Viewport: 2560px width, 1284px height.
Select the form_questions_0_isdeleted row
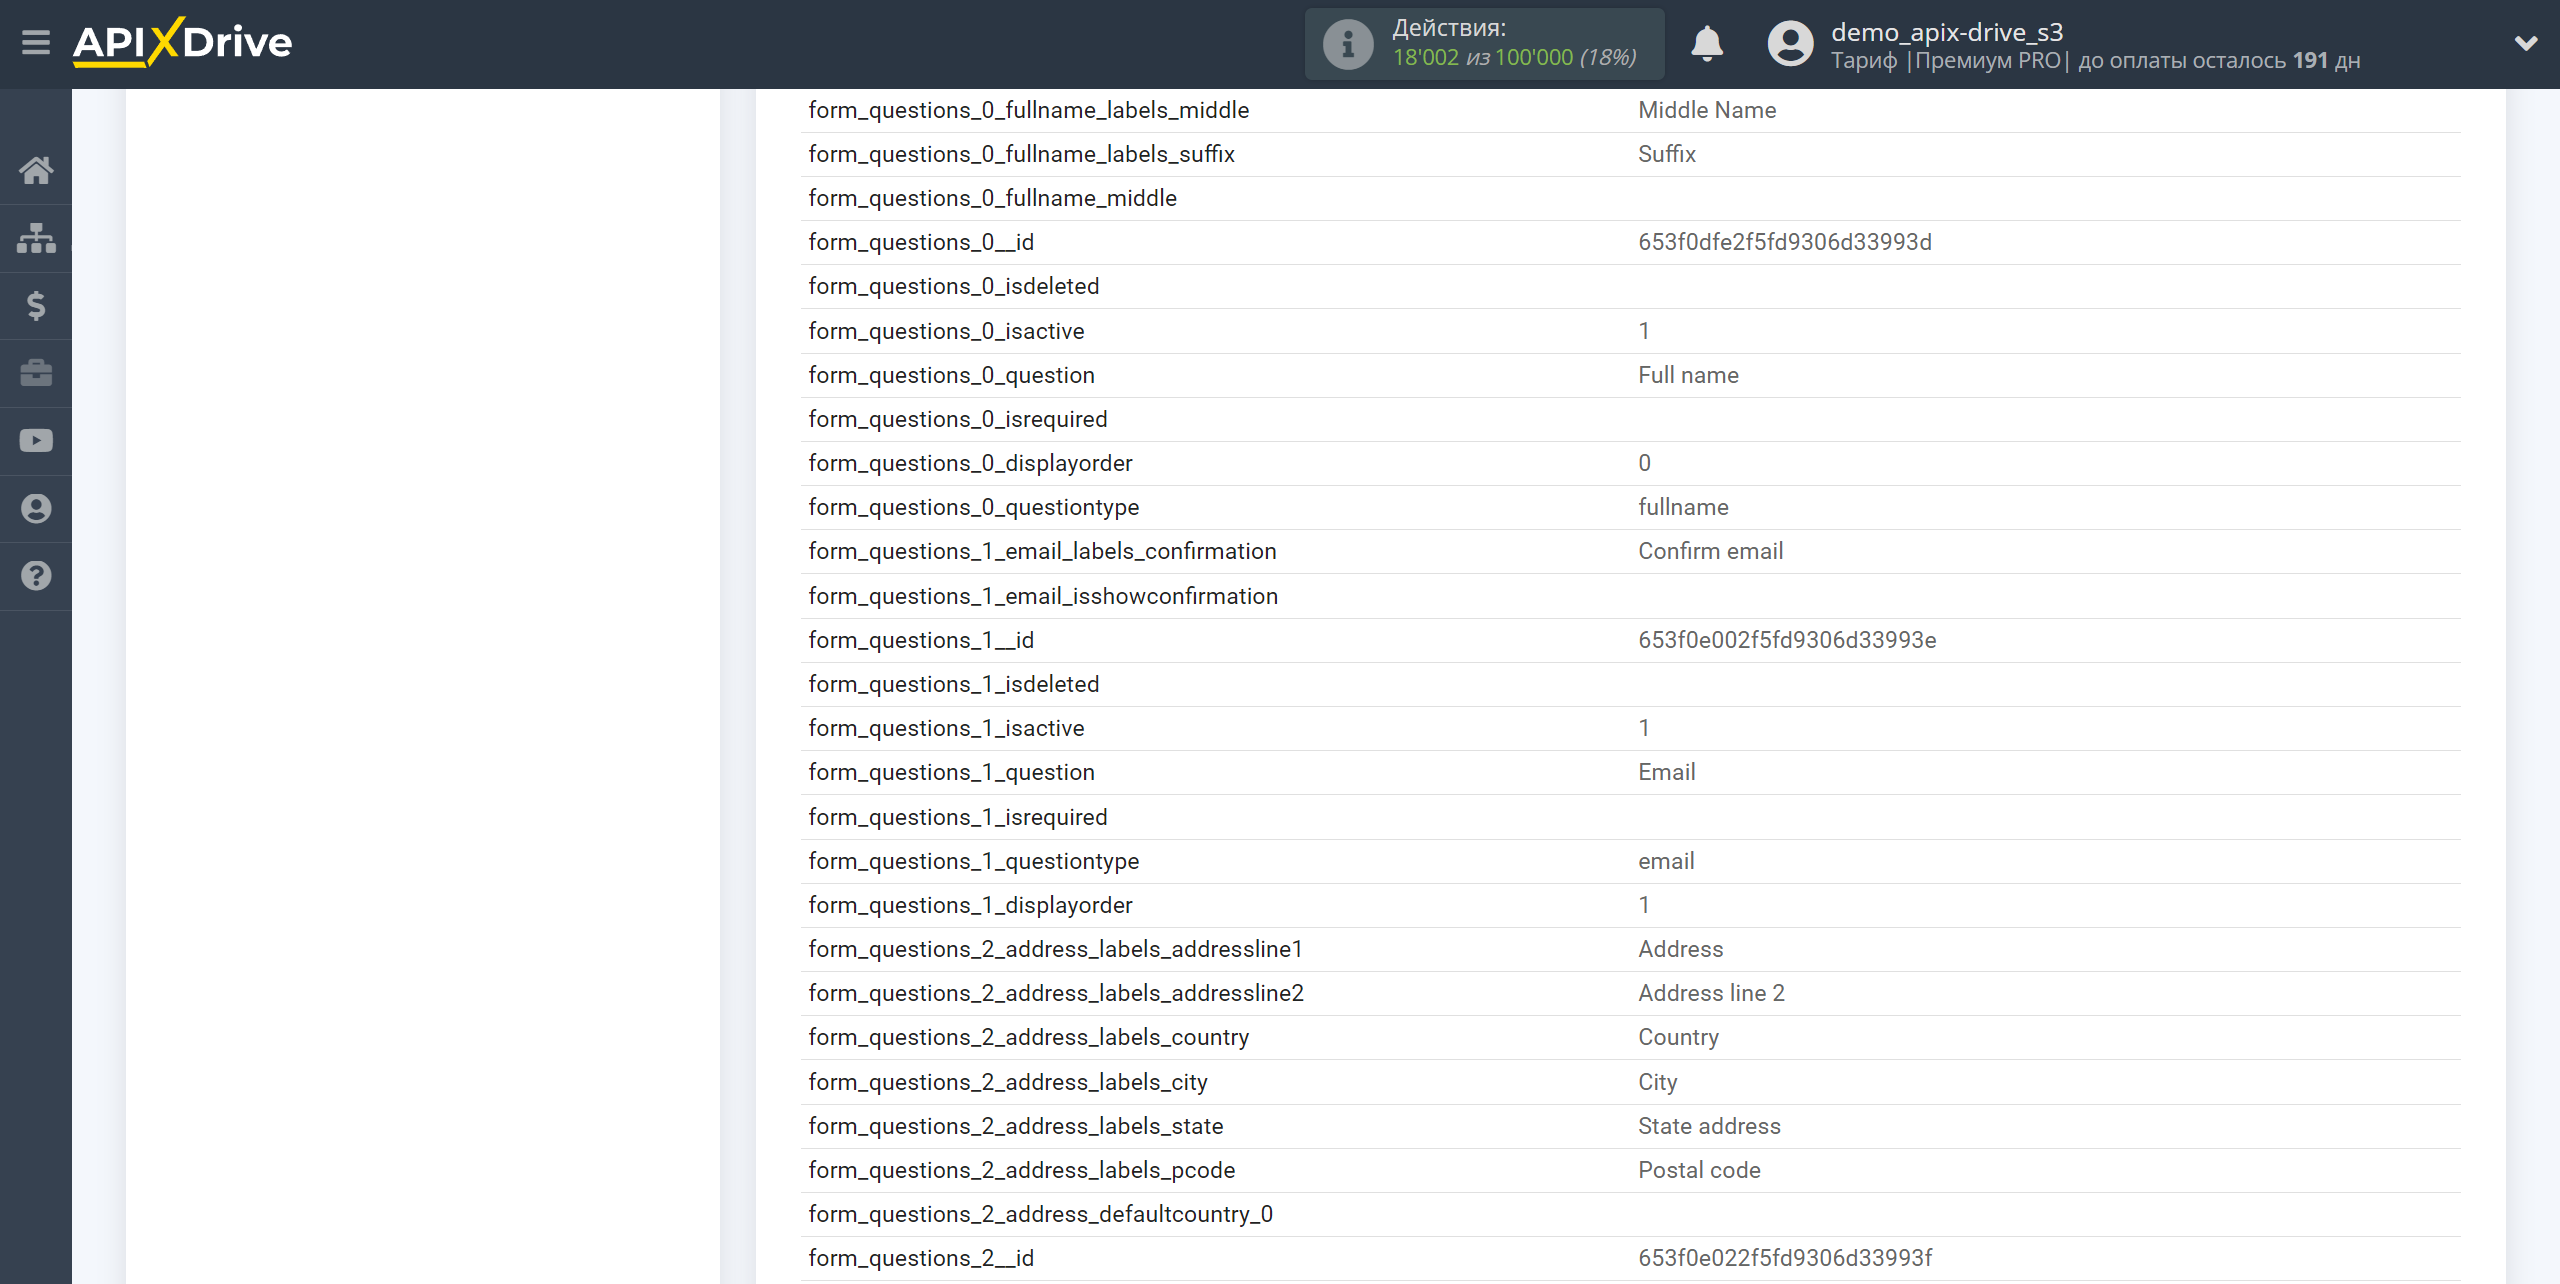[1630, 286]
